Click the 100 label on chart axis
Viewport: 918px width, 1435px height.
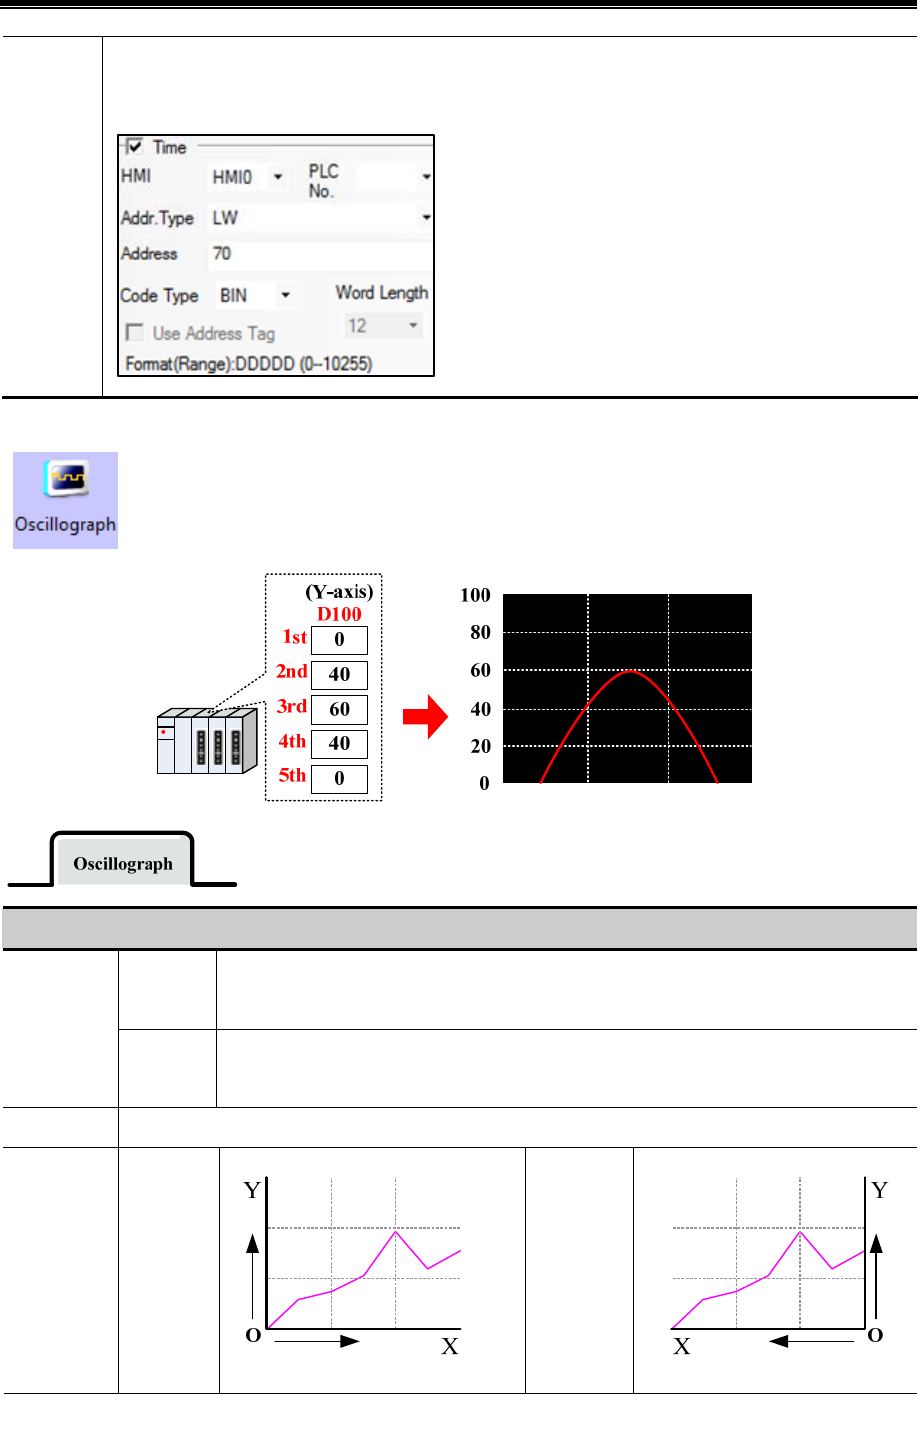pyautogui.click(x=475, y=595)
